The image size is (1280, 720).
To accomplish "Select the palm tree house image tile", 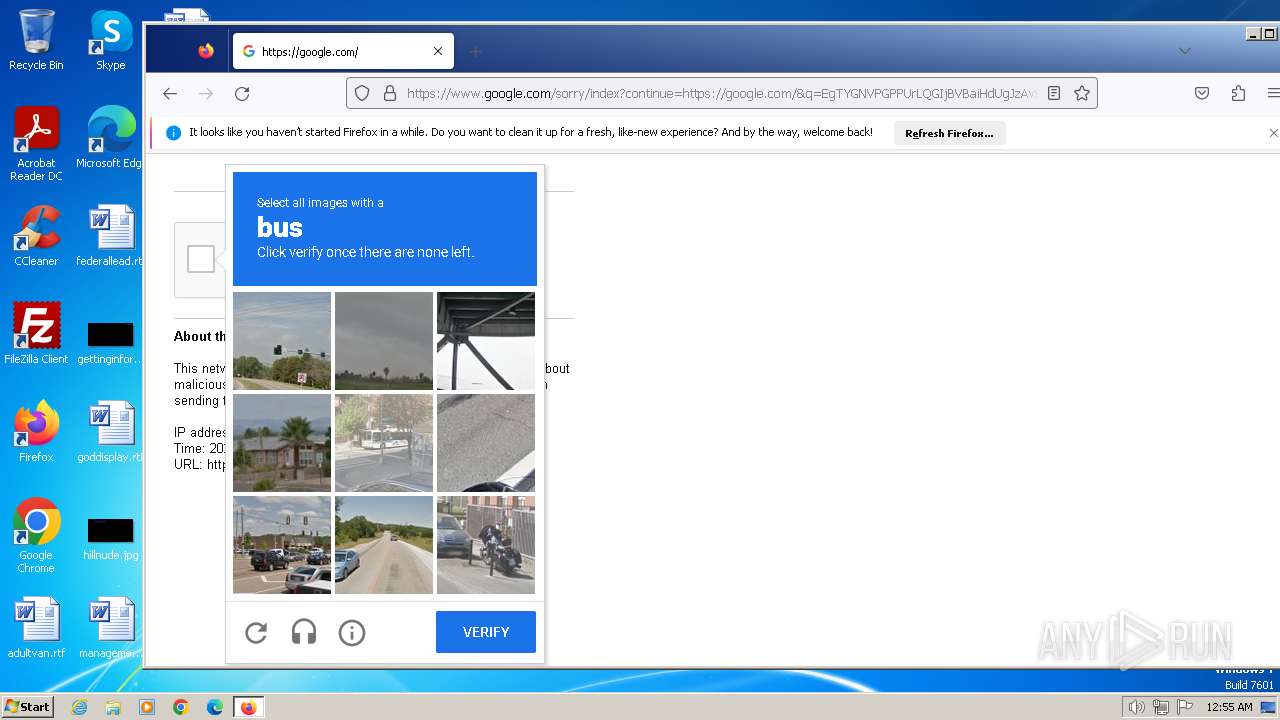I will tap(282, 443).
